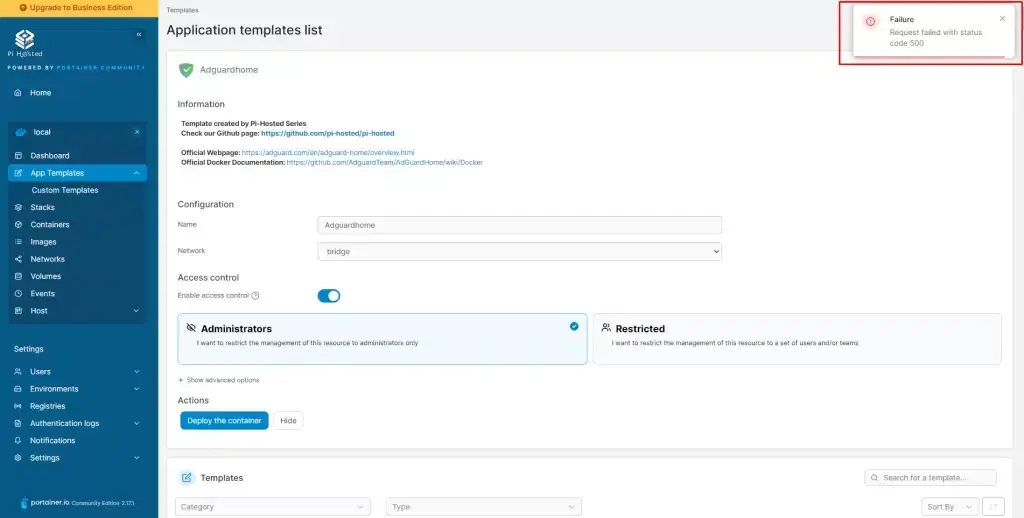Screen dimensions: 1024x518
Task: Click the Home icon in sidebar
Action: pos(18,93)
